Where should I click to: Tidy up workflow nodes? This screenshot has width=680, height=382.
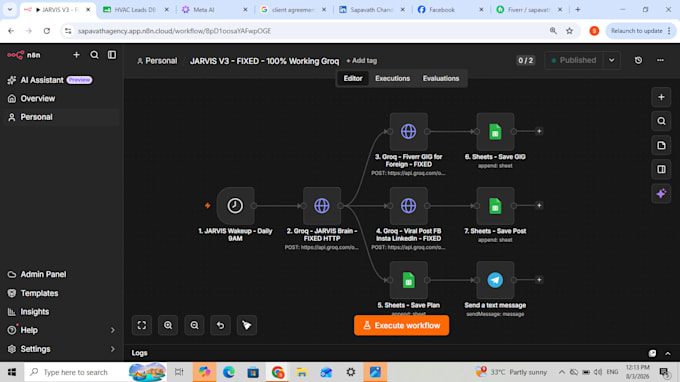click(247, 325)
